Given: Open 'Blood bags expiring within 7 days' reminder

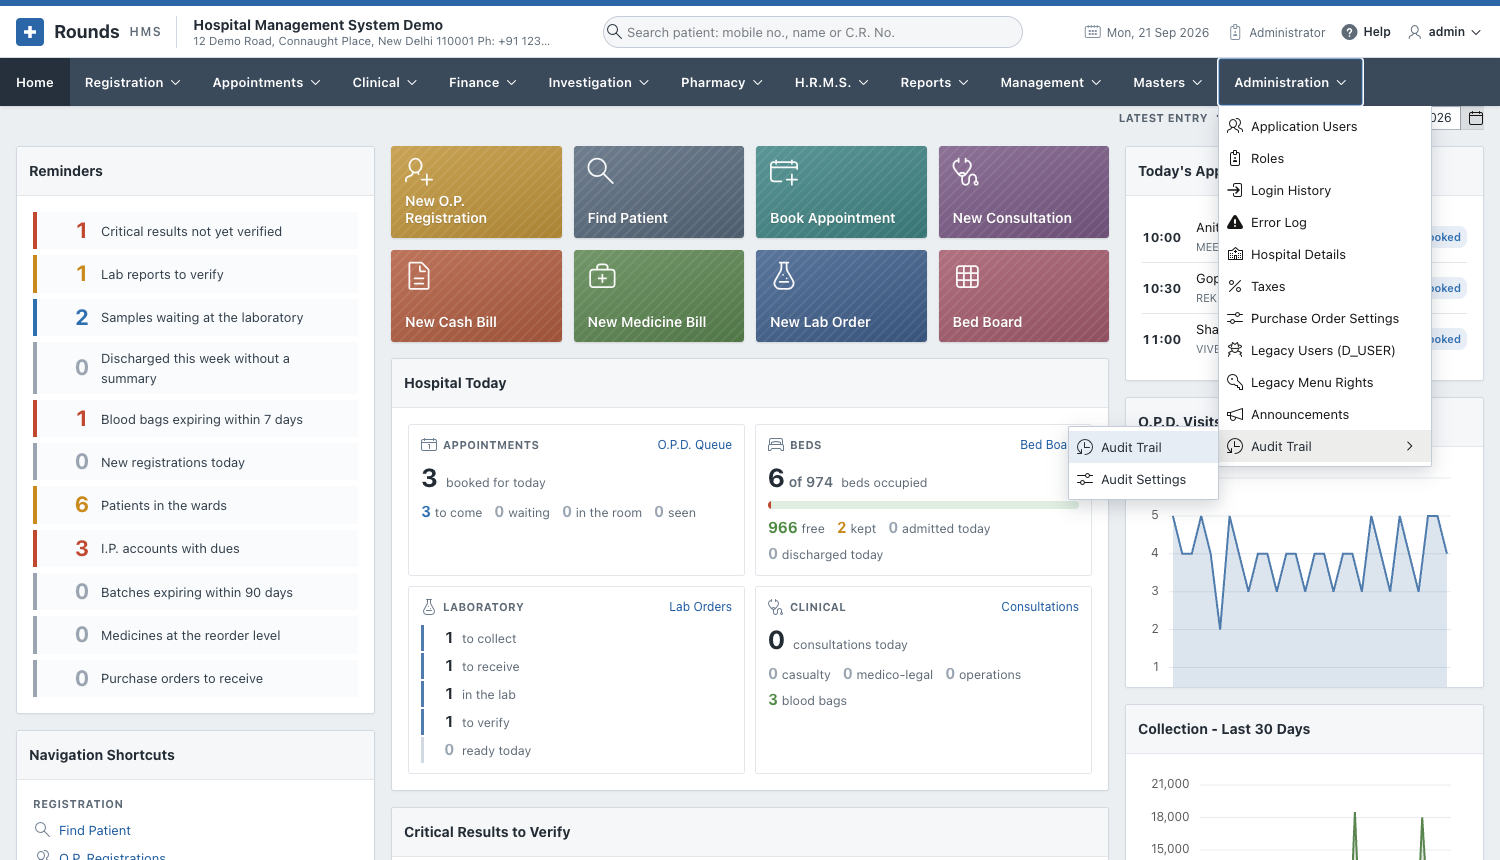Looking at the screenshot, I should pos(195,419).
